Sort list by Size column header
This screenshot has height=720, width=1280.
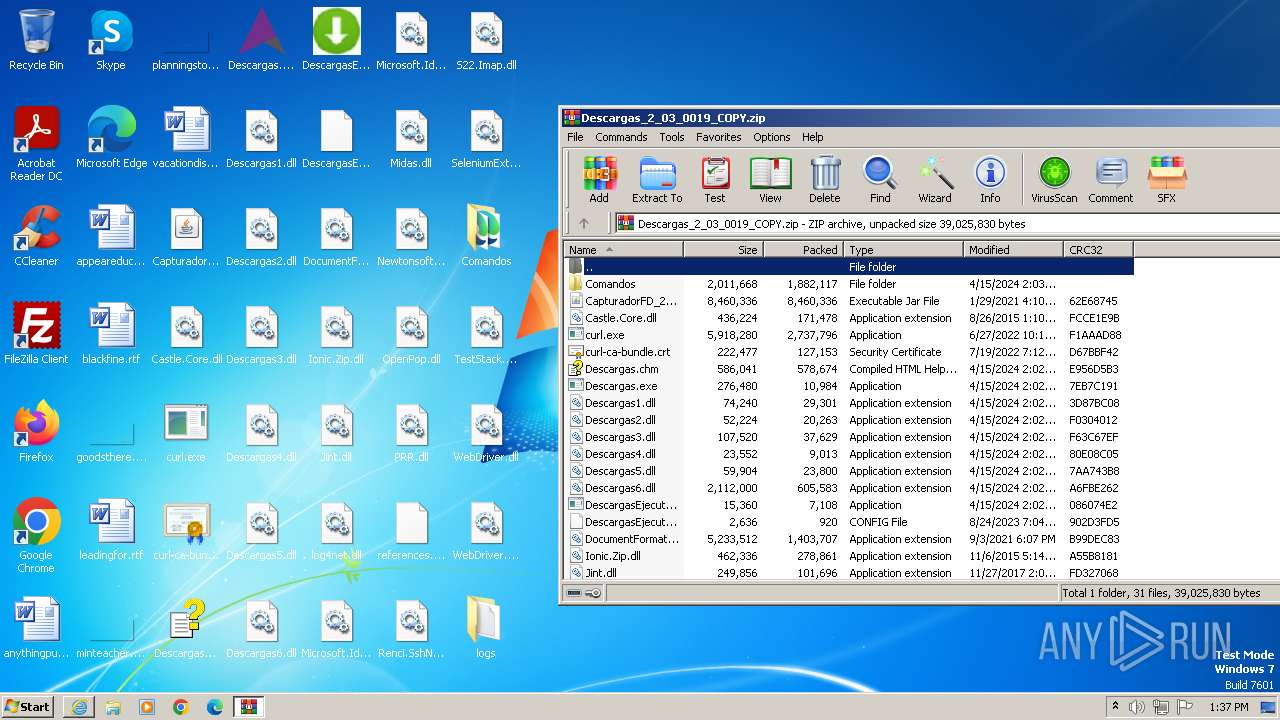pos(724,250)
